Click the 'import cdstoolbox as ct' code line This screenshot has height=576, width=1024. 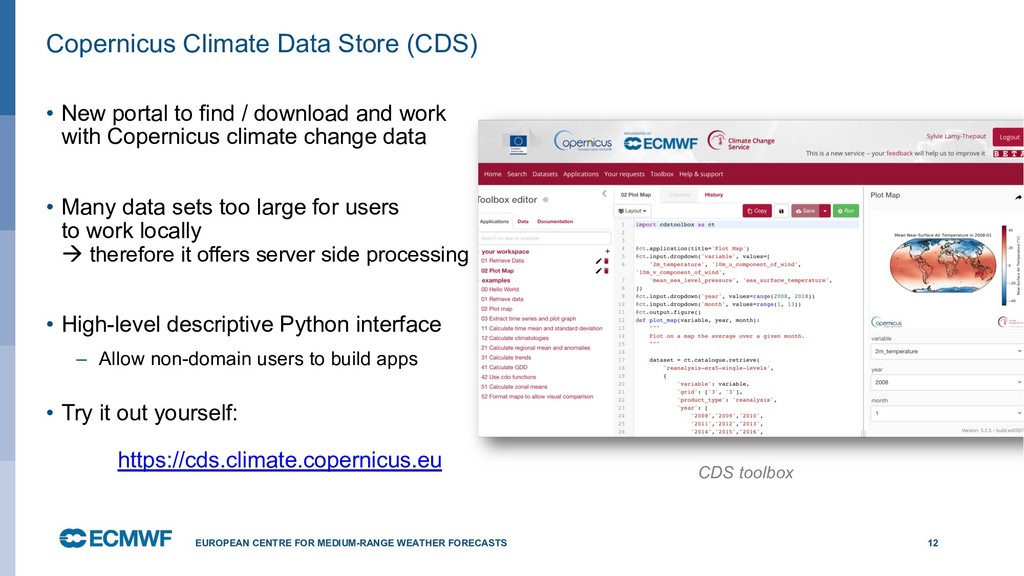click(675, 225)
